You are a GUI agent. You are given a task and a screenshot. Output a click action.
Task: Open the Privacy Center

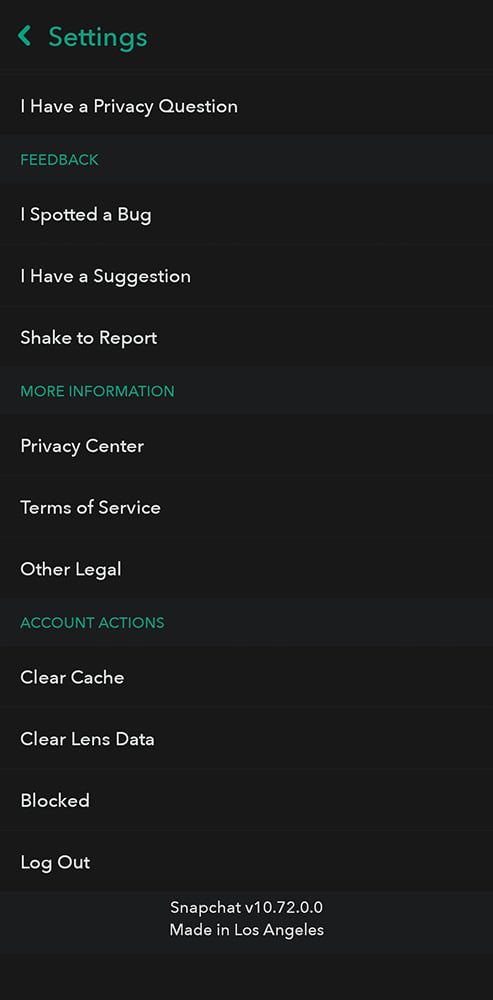pyautogui.click(x=246, y=446)
